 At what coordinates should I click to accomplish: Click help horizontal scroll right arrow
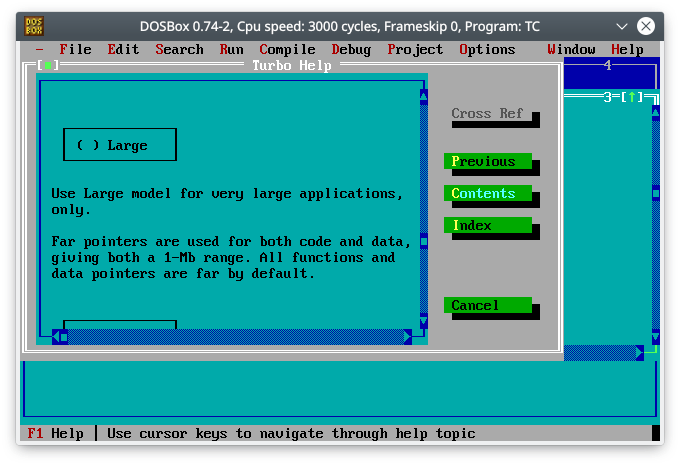(x=408, y=337)
